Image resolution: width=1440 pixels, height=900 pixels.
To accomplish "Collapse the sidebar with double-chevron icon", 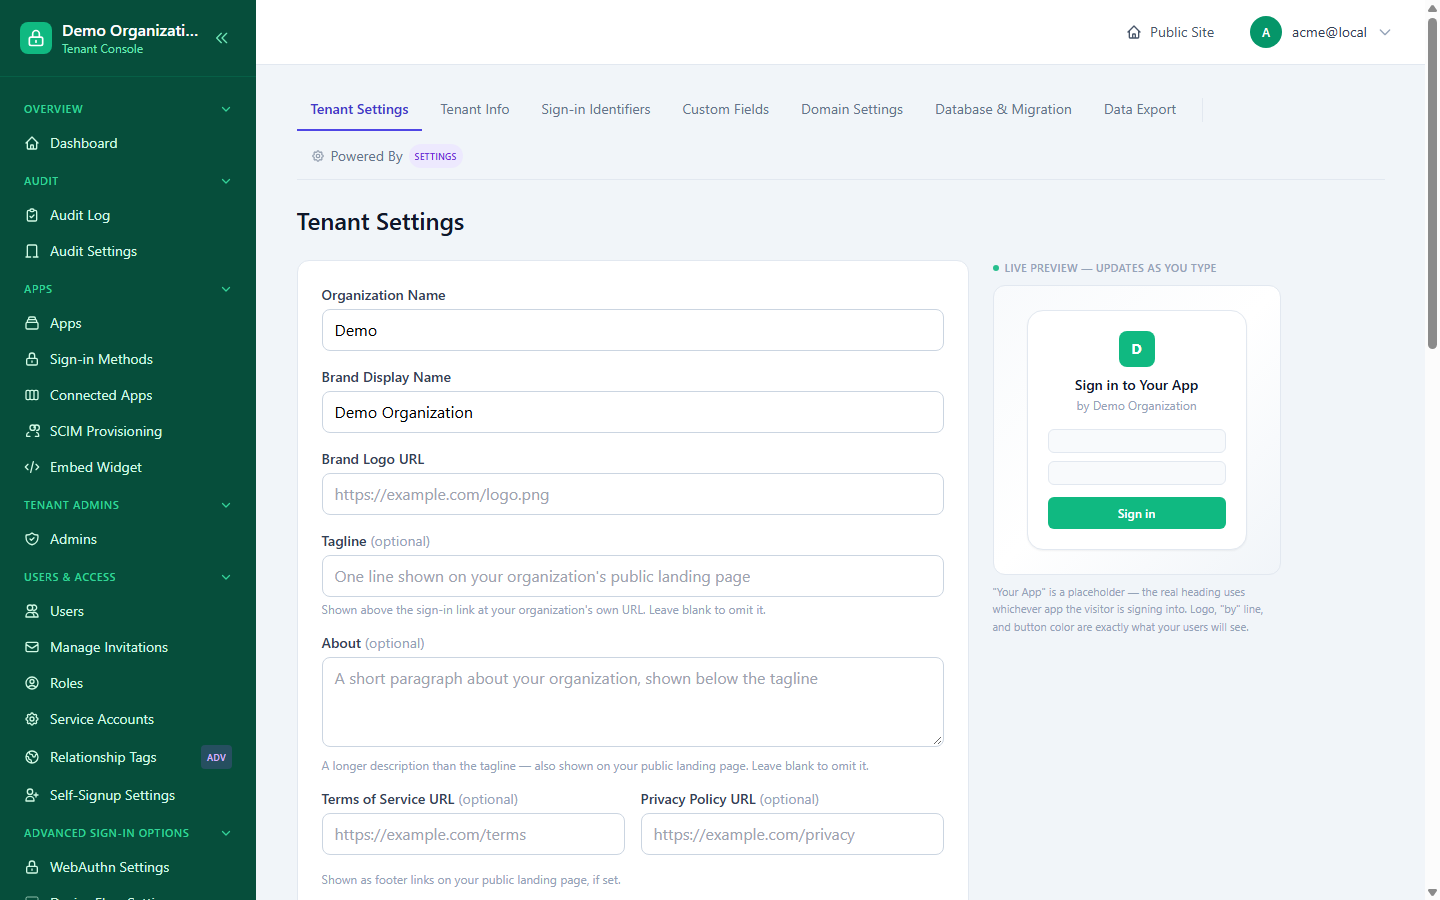I will tap(222, 38).
